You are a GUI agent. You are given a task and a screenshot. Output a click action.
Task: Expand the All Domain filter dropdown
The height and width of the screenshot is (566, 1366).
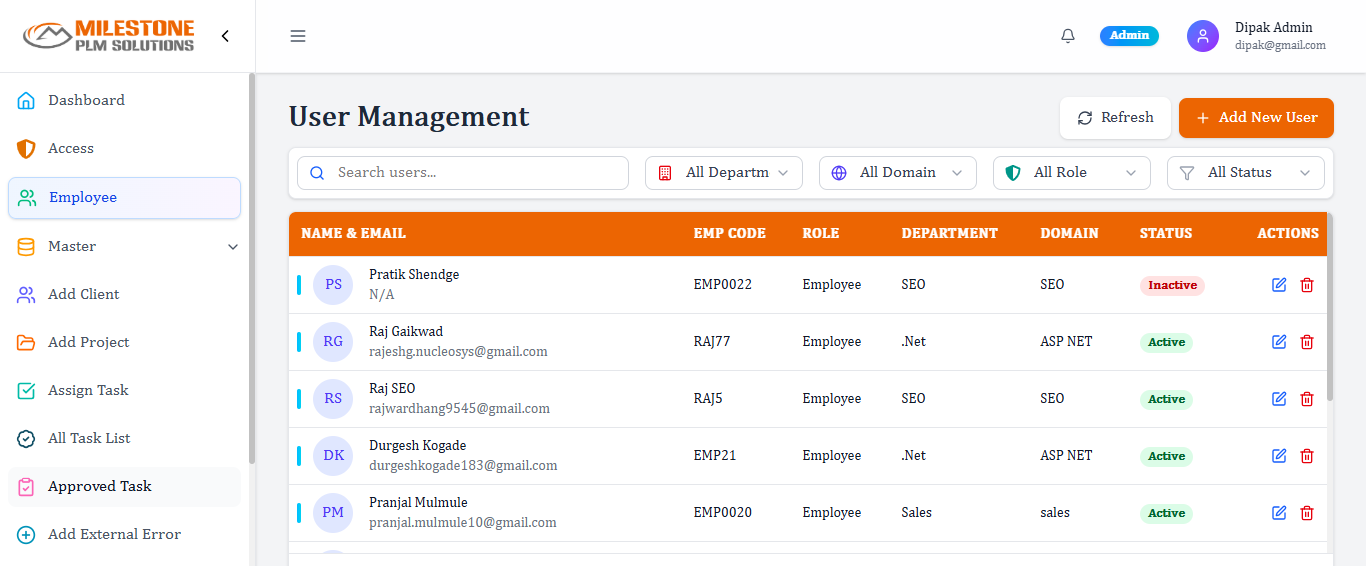pyautogui.click(x=898, y=173)
